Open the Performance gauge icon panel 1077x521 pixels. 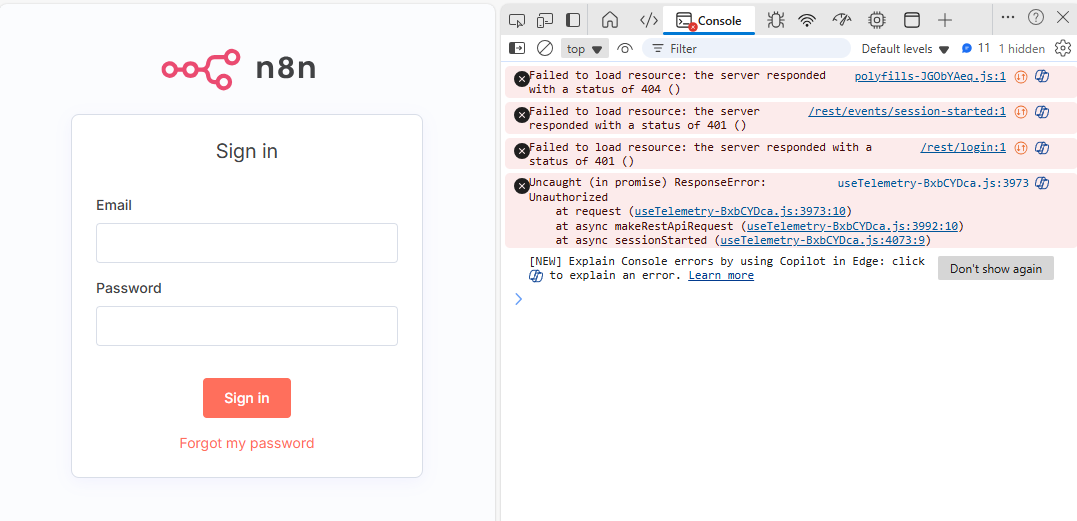(842, 20)
